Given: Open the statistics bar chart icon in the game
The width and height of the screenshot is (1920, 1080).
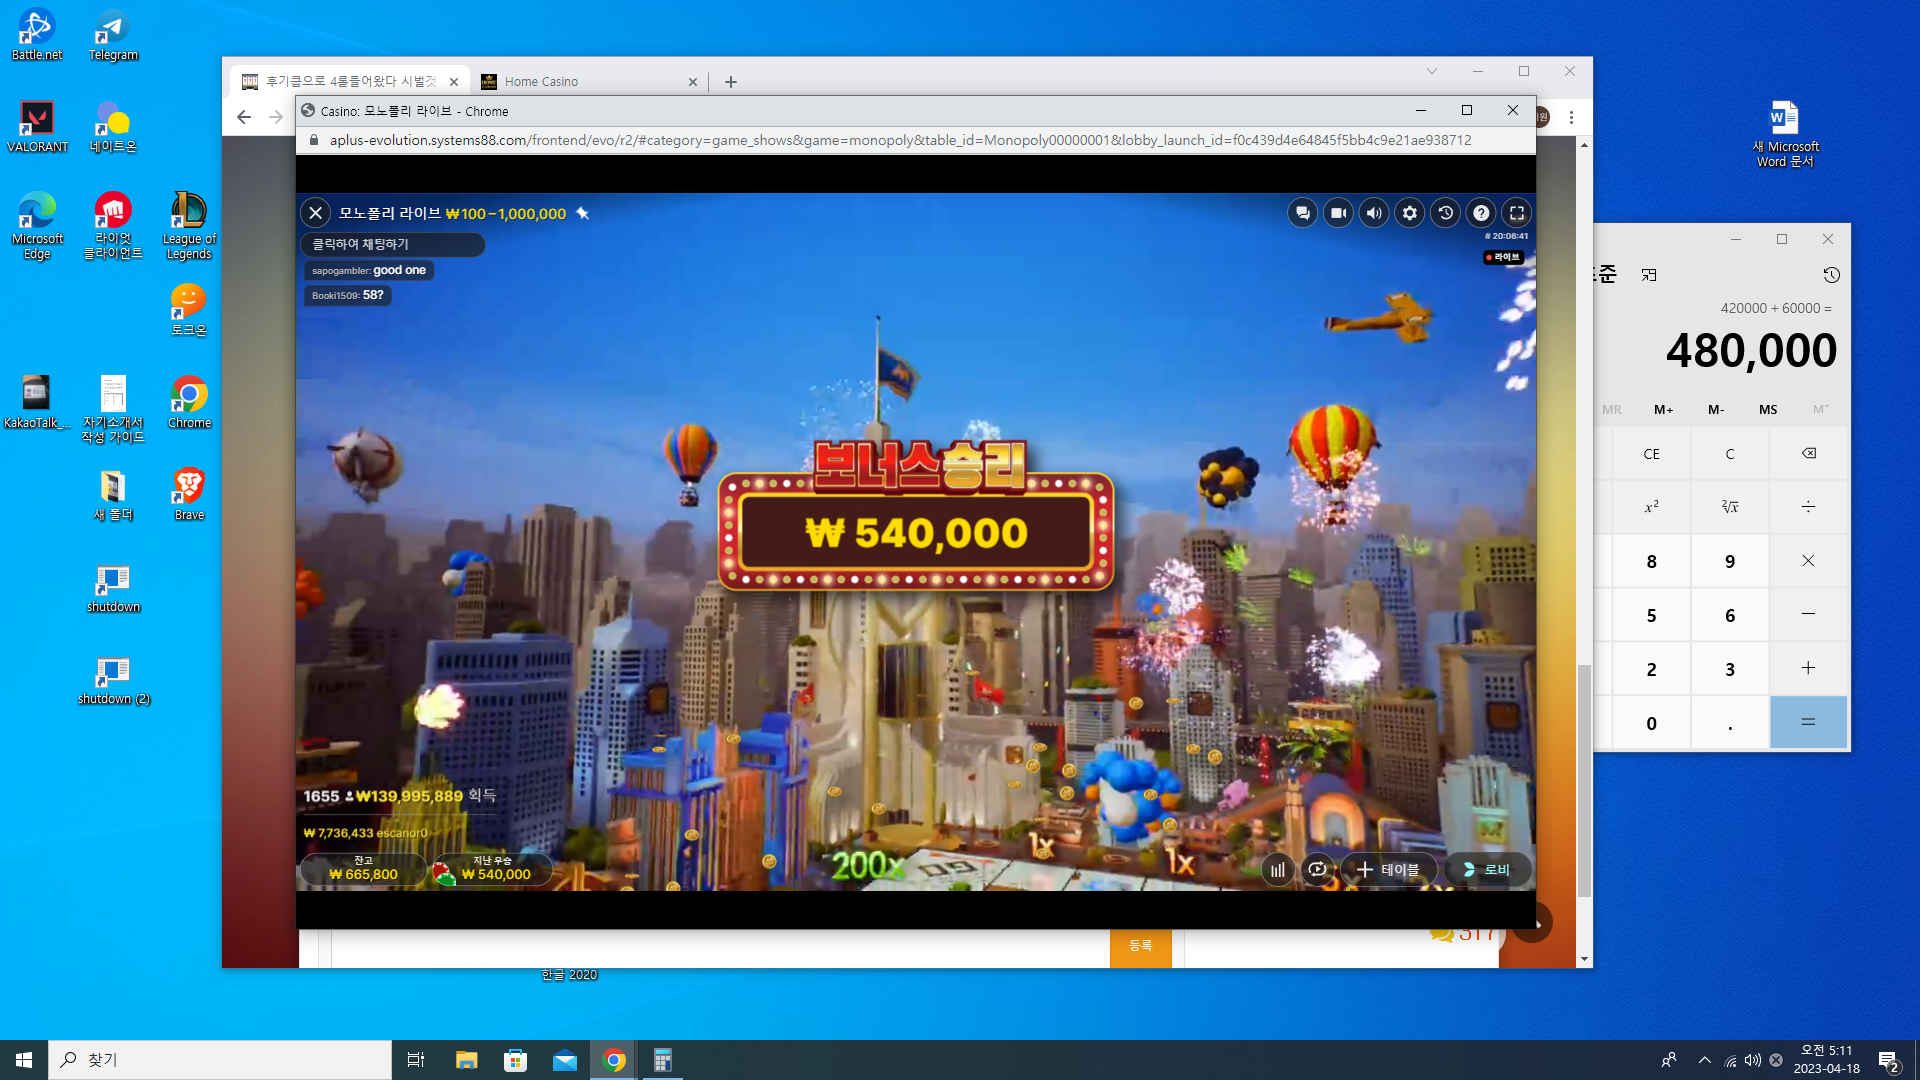Looking at the screenshot, I should pyautogui.click(x=1278, y=870).
